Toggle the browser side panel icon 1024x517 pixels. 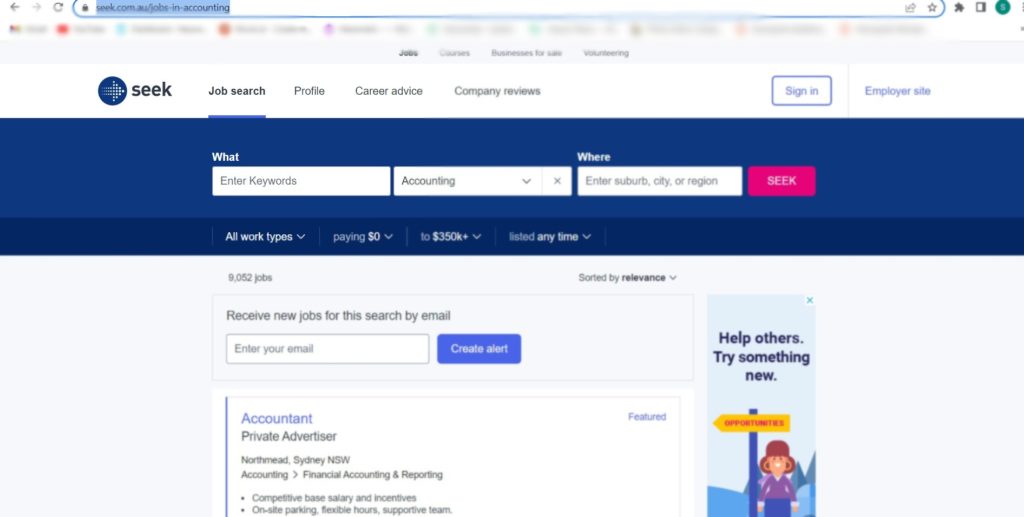tap(980, 7)
